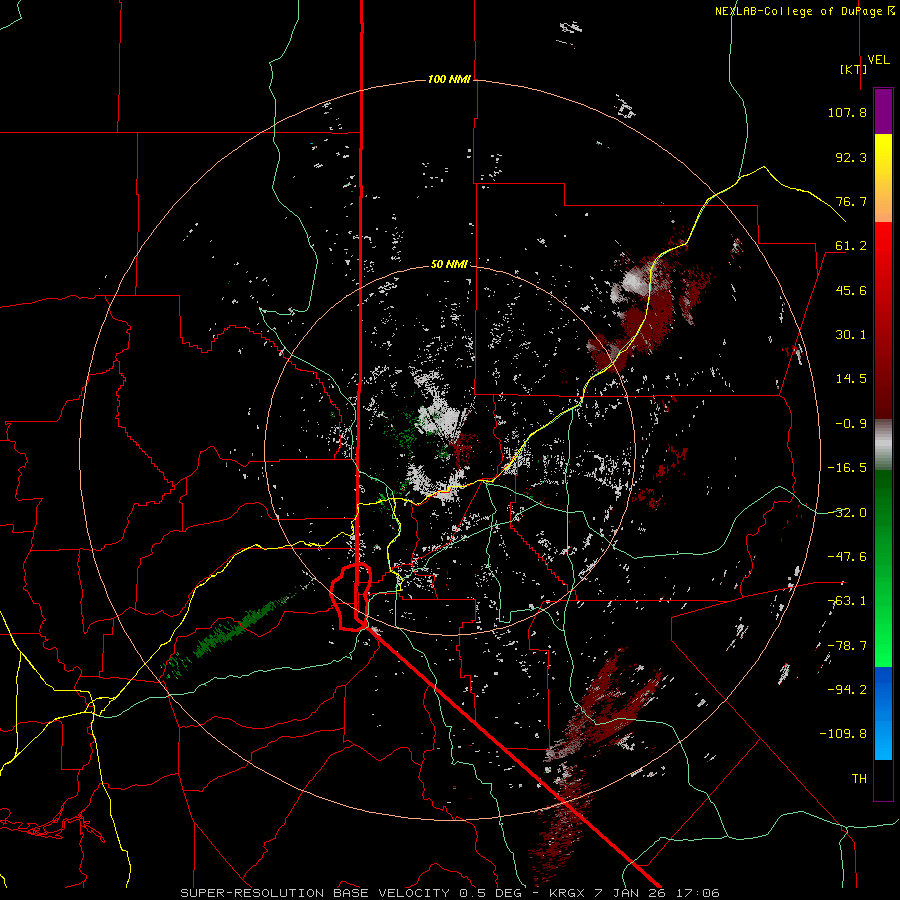Click the -16.5 velocity scale value
900x900 pixels.
pyautogui.click(x=847, y=468)
